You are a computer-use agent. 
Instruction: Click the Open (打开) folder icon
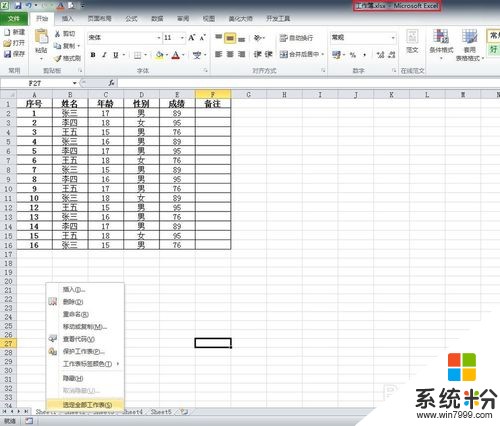coord(7,43)
